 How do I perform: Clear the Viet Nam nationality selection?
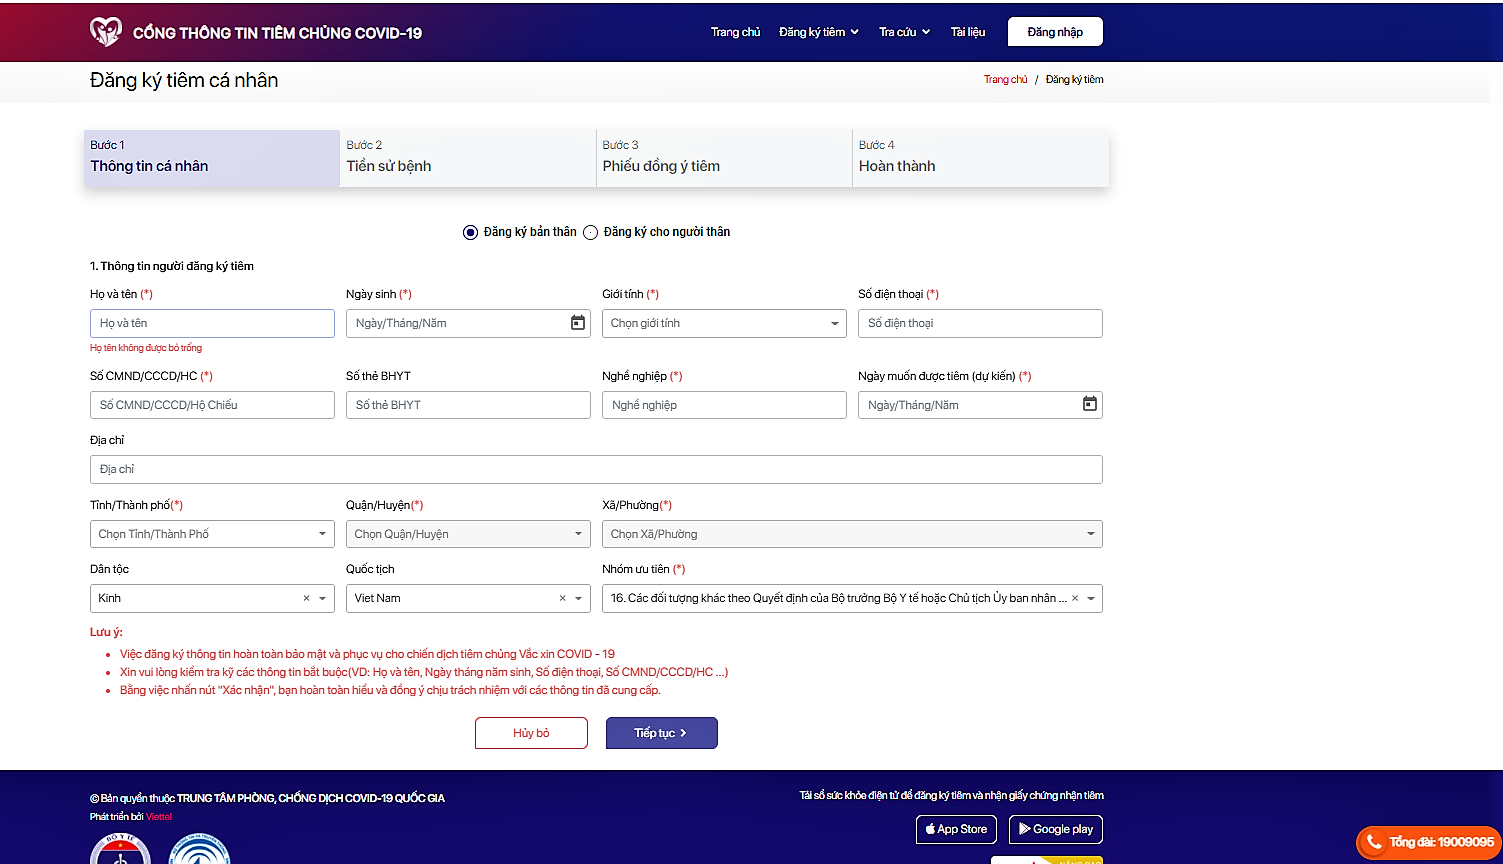click(x=562, y=598)
